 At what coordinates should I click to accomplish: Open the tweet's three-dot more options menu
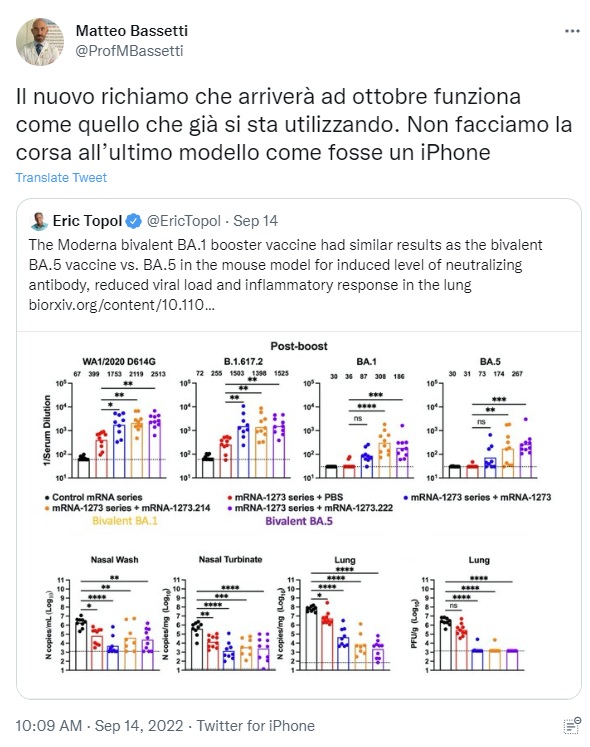click(572, 31)
